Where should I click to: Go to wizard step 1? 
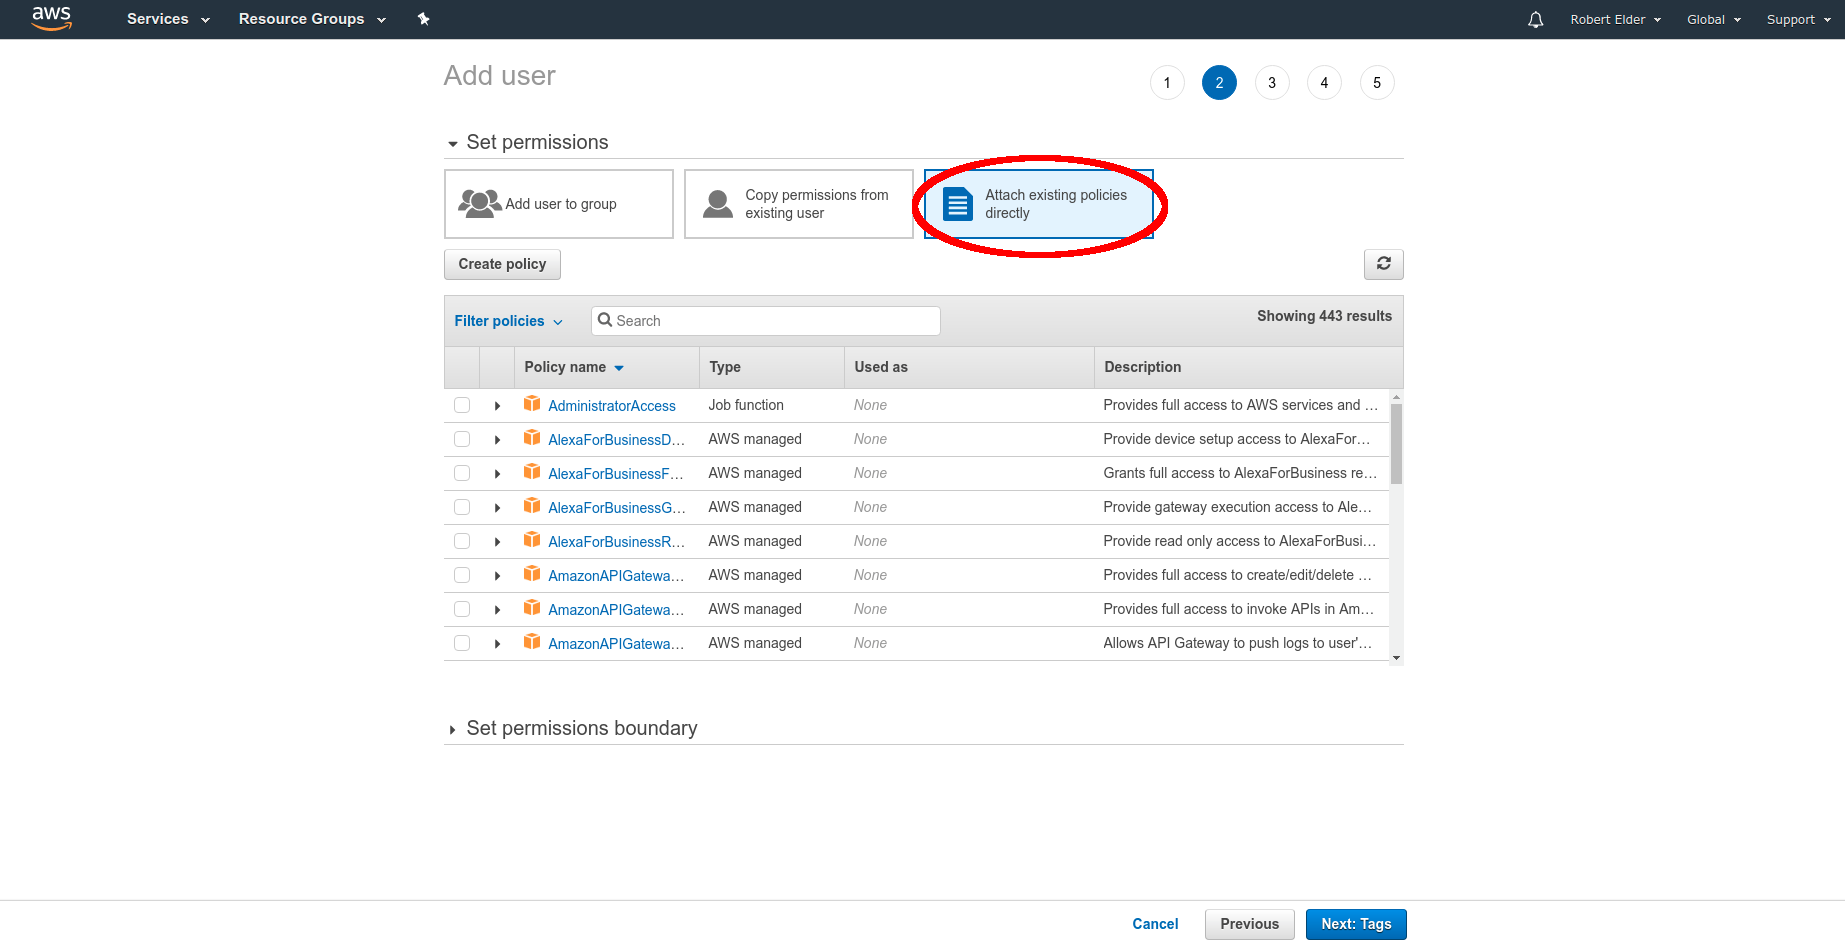click(x=1167, y=83)
